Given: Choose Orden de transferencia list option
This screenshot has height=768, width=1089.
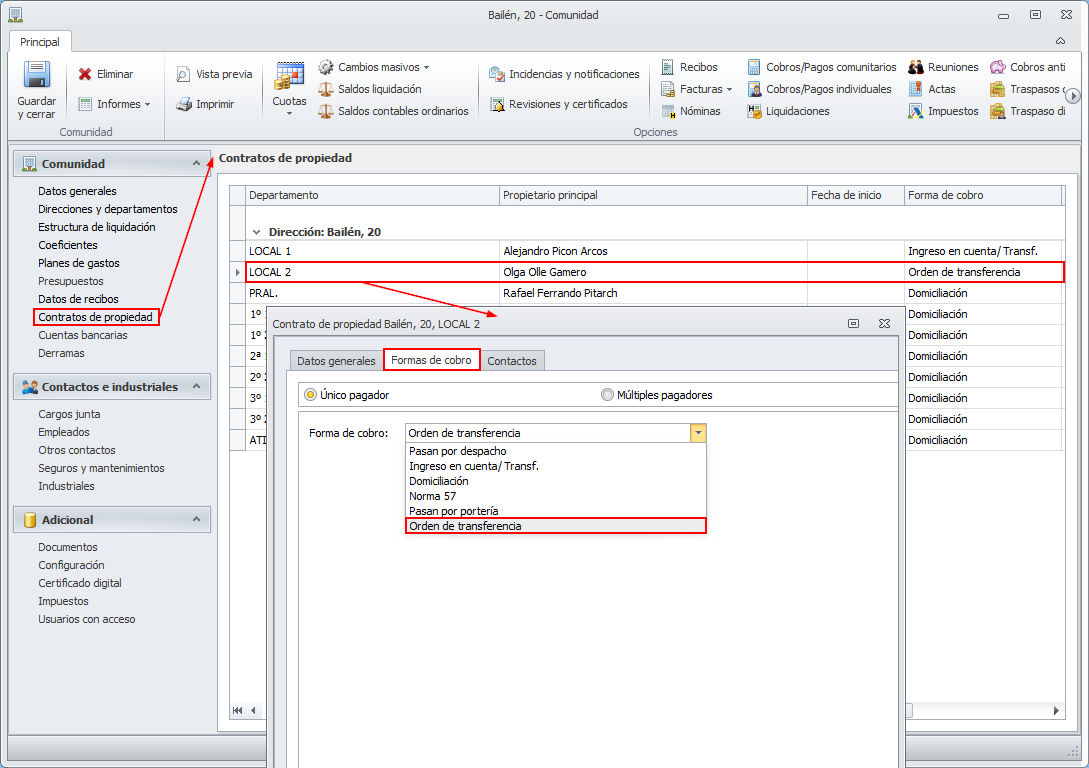Looking at the screenshot, I should point(556,526).
